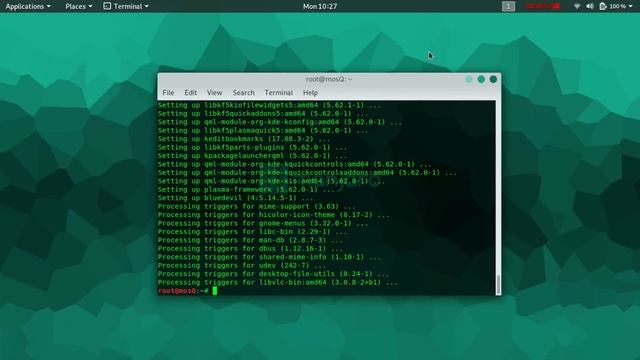This screenshot has width=640, height=360.
Task: Open the Terminal menu in terminal window
Action: (278, 93)
